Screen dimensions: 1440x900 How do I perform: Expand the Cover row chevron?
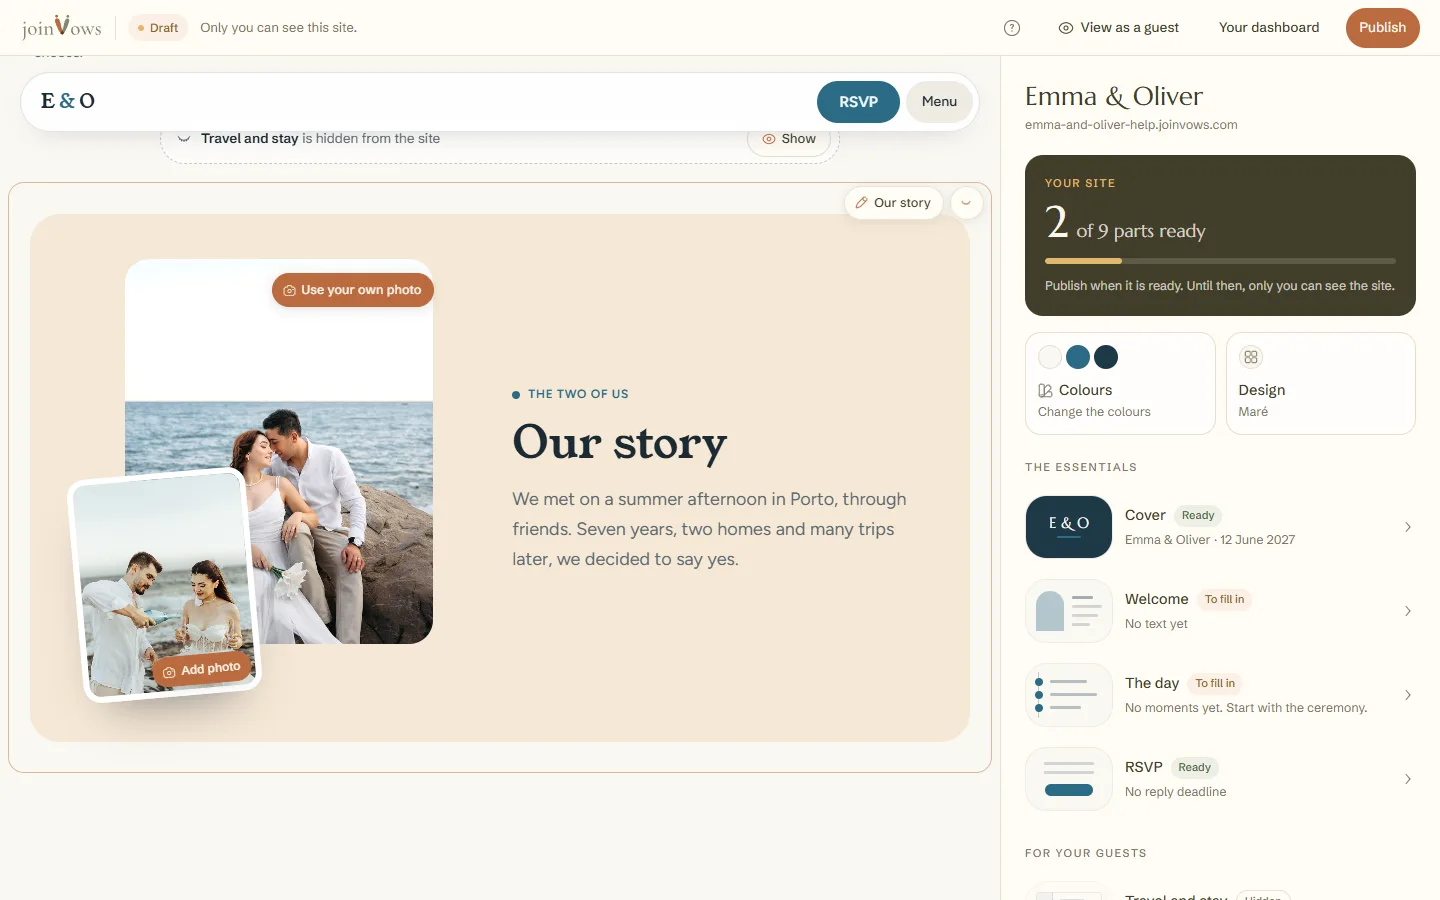1407,527
